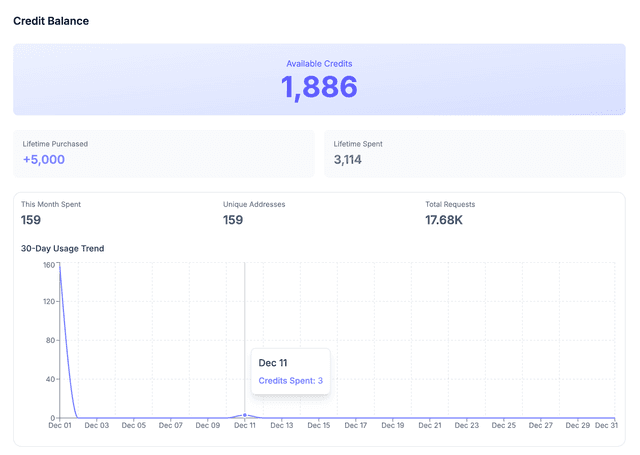Image resolution: width=640 pixels, height=455 pixels.
Task: Click the Dec 03 x-axis label
Action: tap(97, 425)
